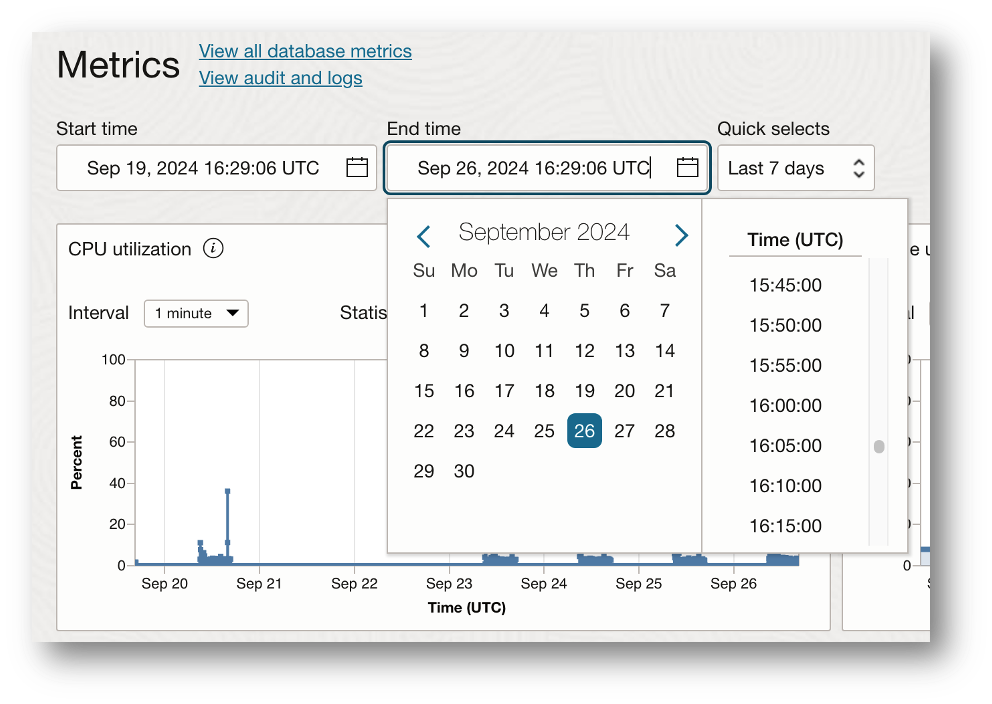Open the Start time calendar icon

(357, 168)
